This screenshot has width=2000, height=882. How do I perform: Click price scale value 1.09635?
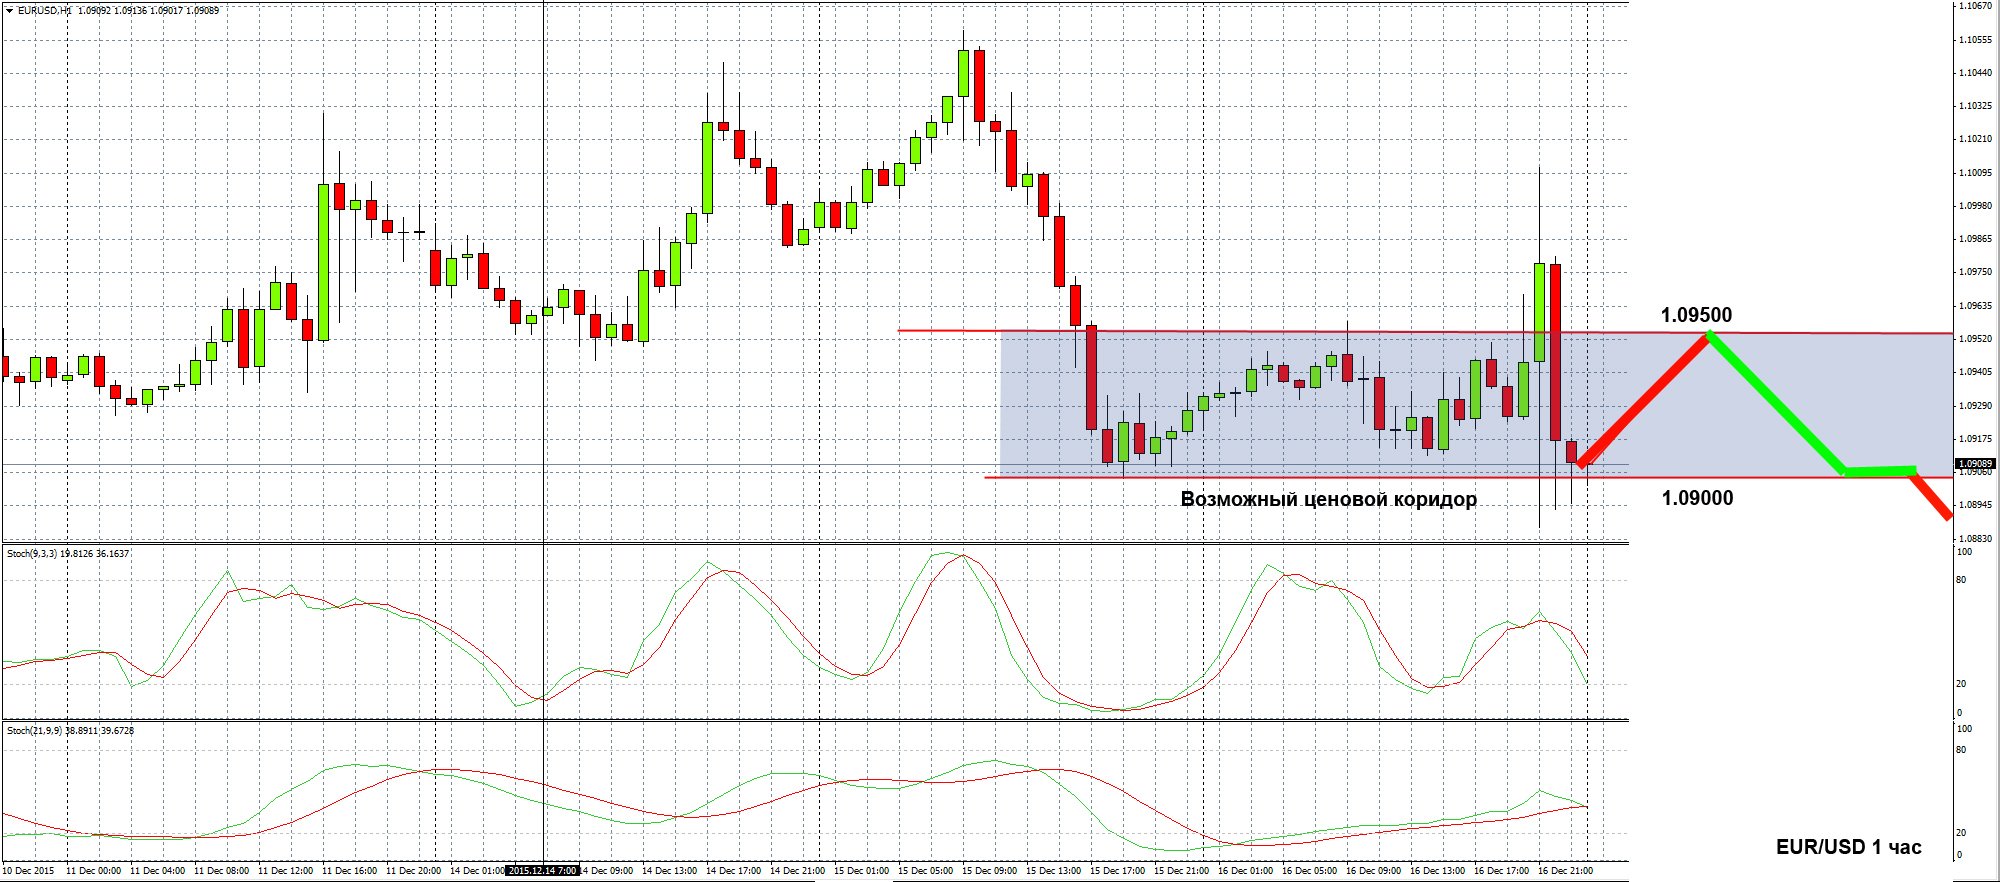(x=1975, y=306)
